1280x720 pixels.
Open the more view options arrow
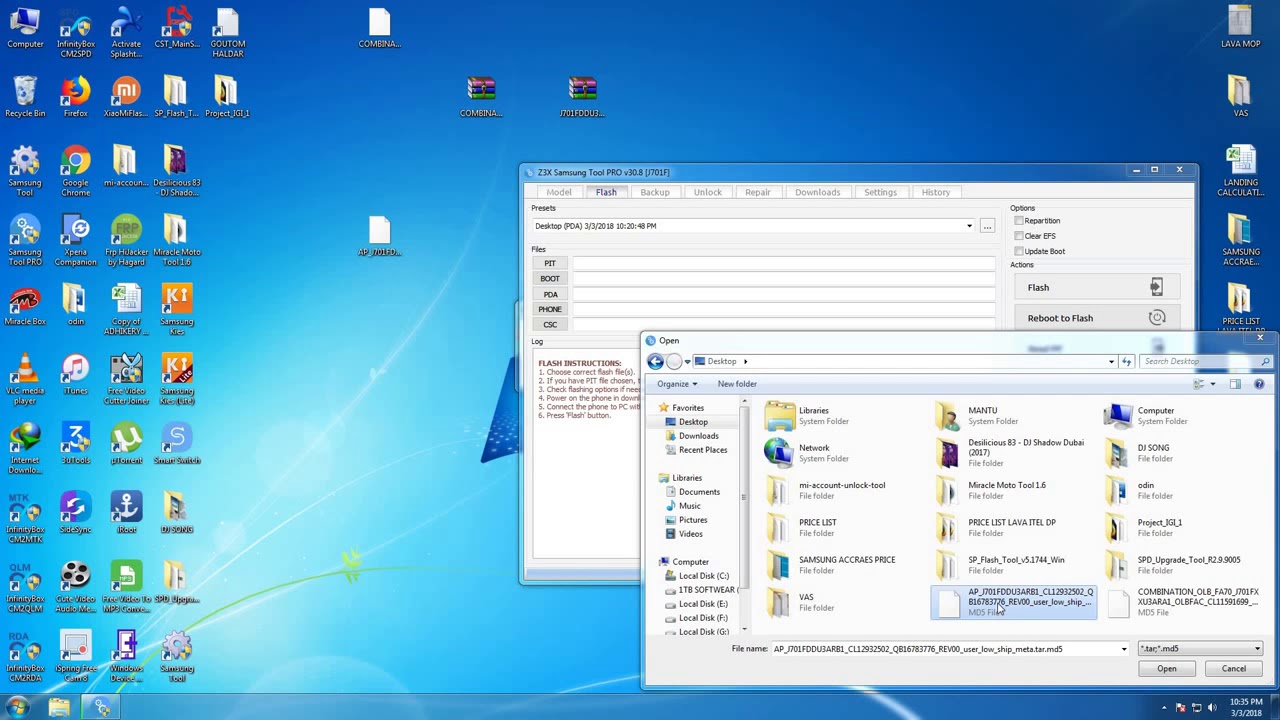(x=1212, y=384)
